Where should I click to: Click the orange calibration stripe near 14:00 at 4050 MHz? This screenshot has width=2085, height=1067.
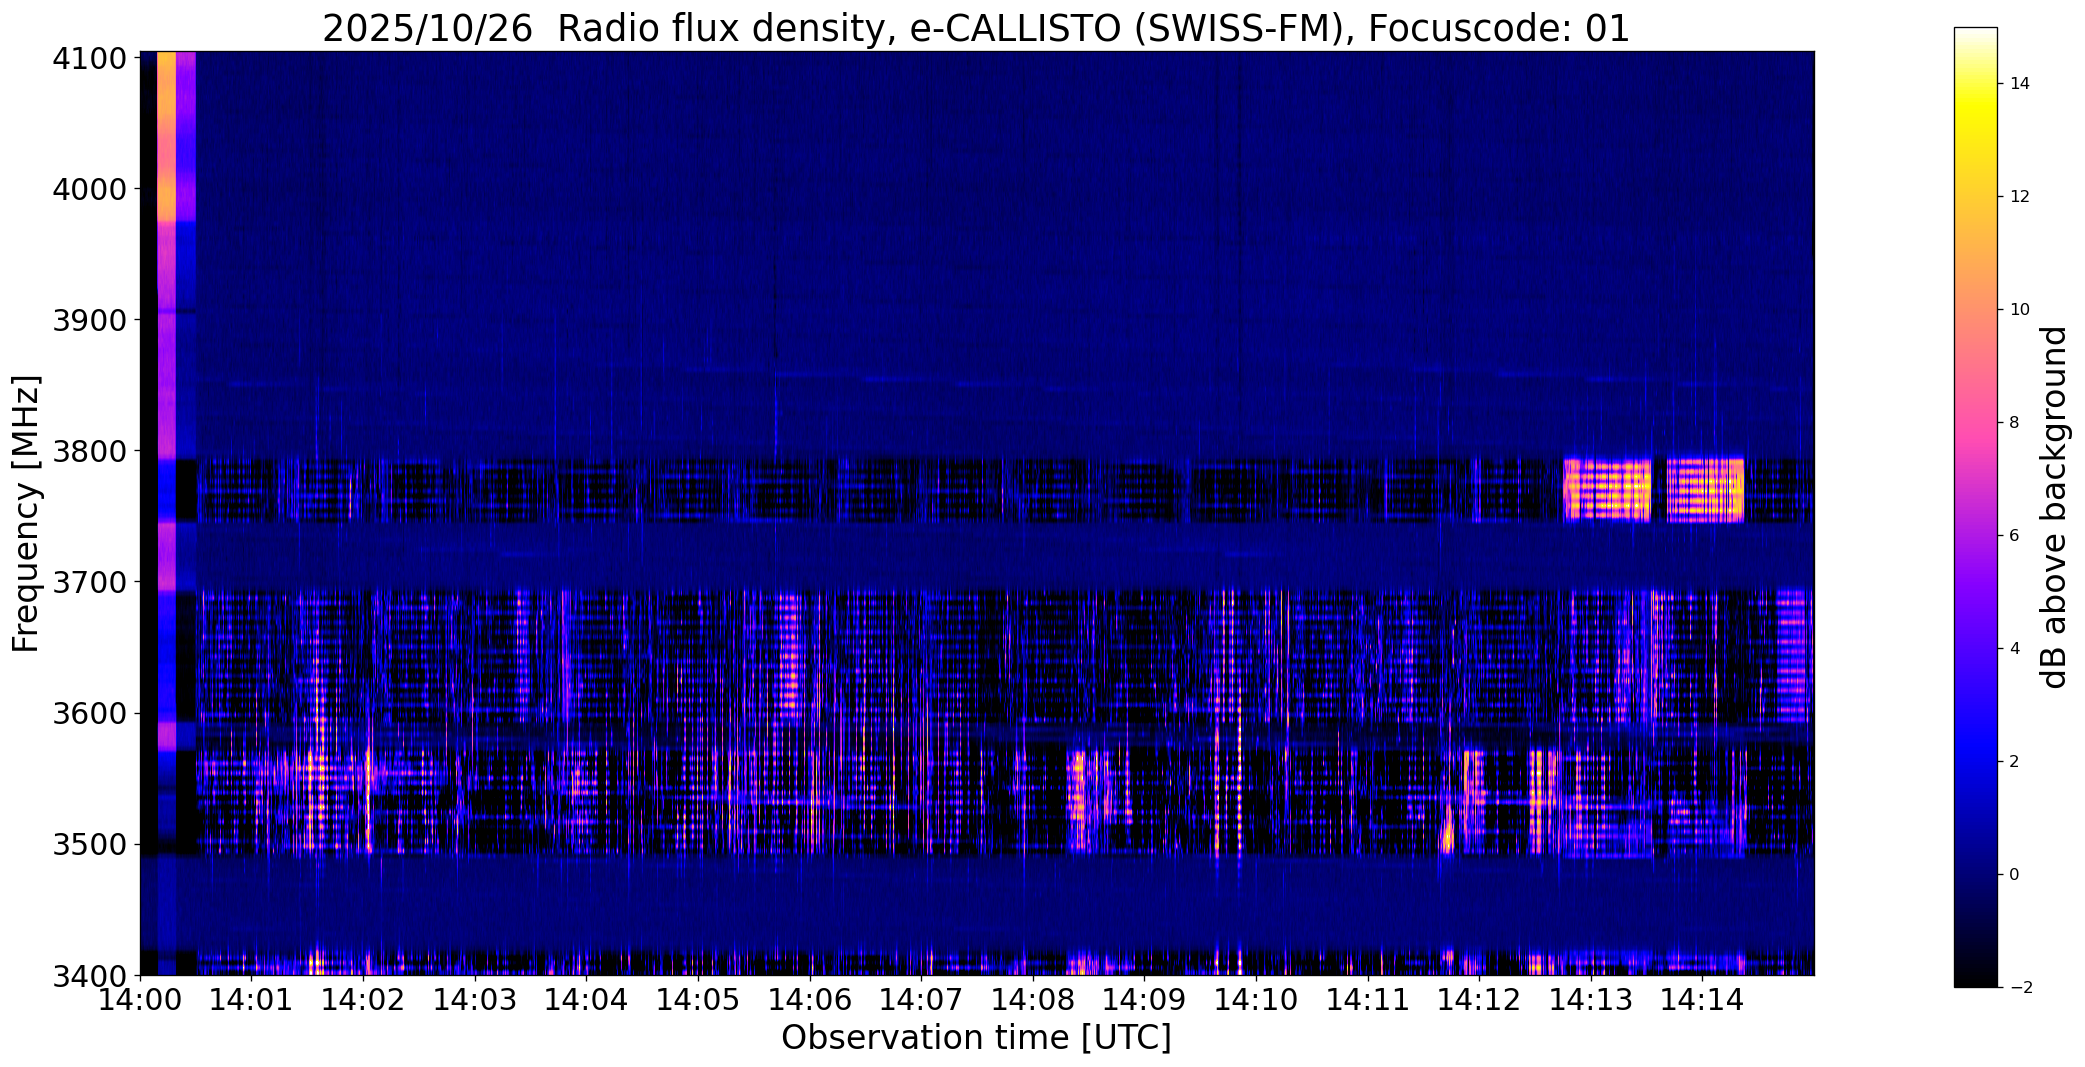pyautogui.click(x=166, y=136)
